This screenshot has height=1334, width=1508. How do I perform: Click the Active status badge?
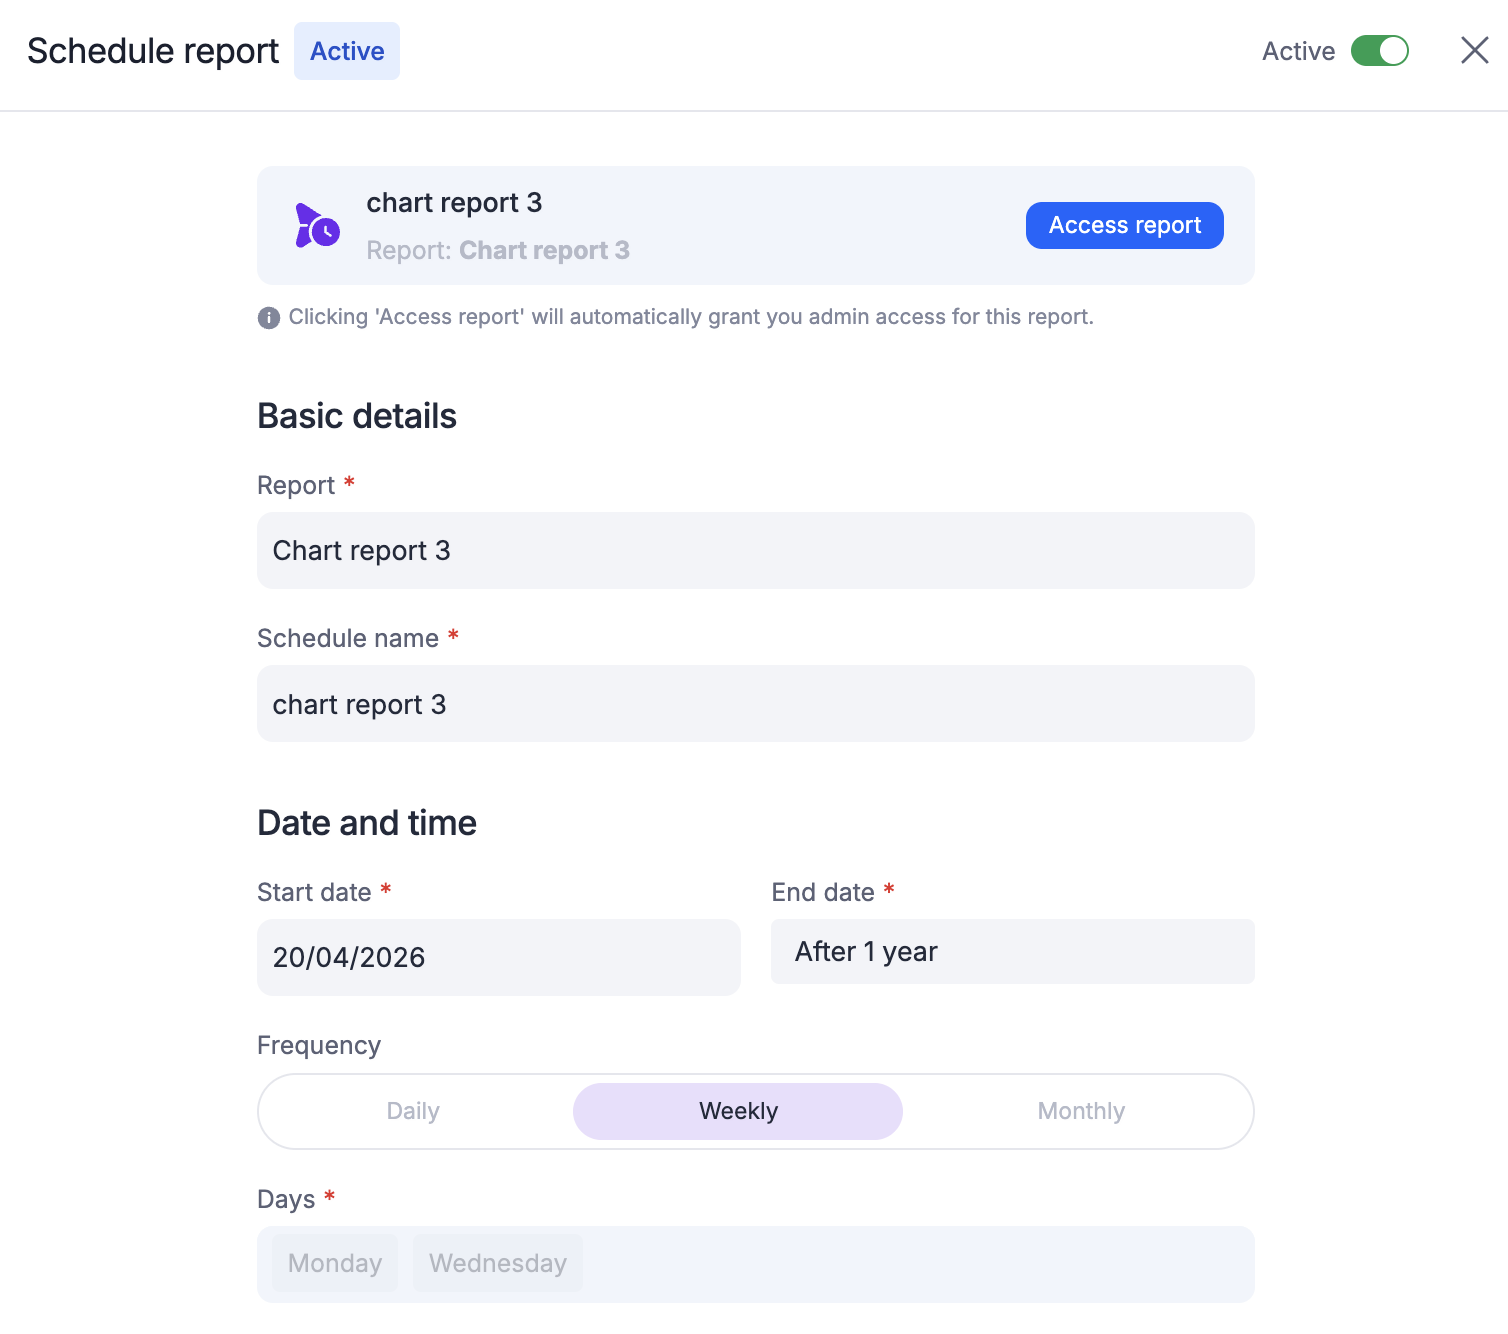coord(346,51)
